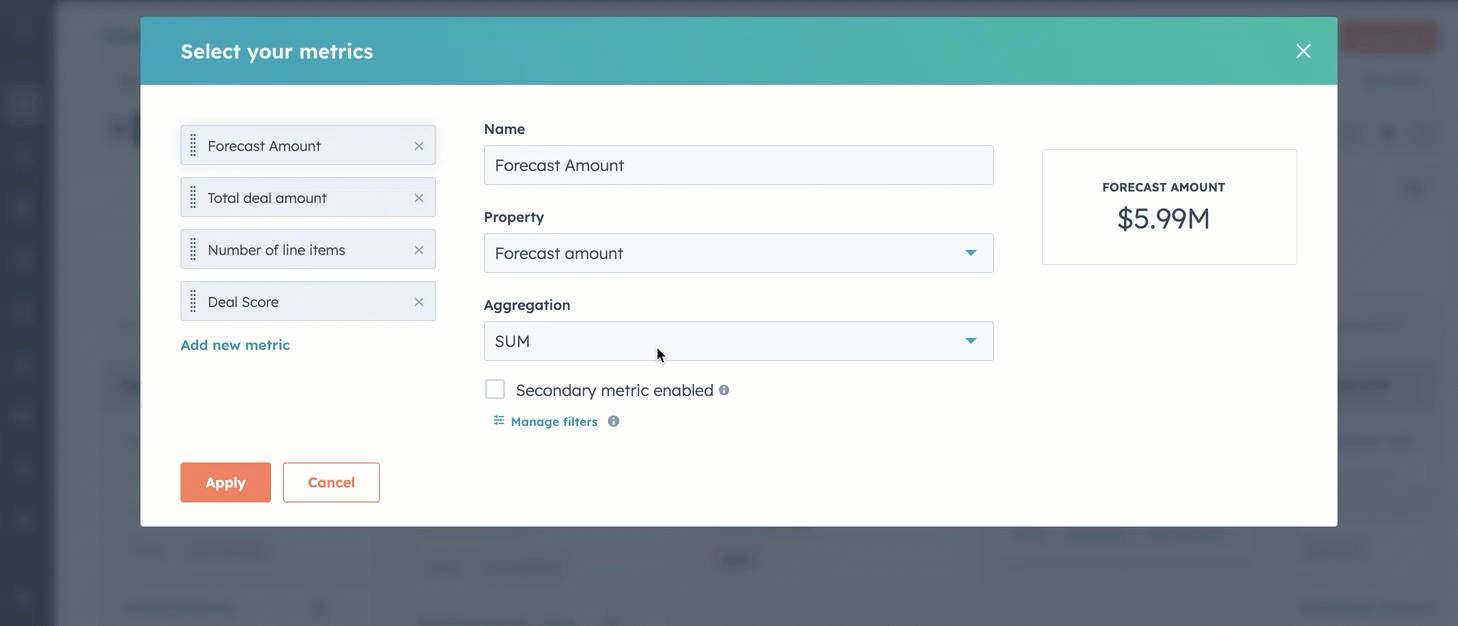The image size is (1458, 626).
Task: Click the Manage filters info icon
Action: point(614,422)
